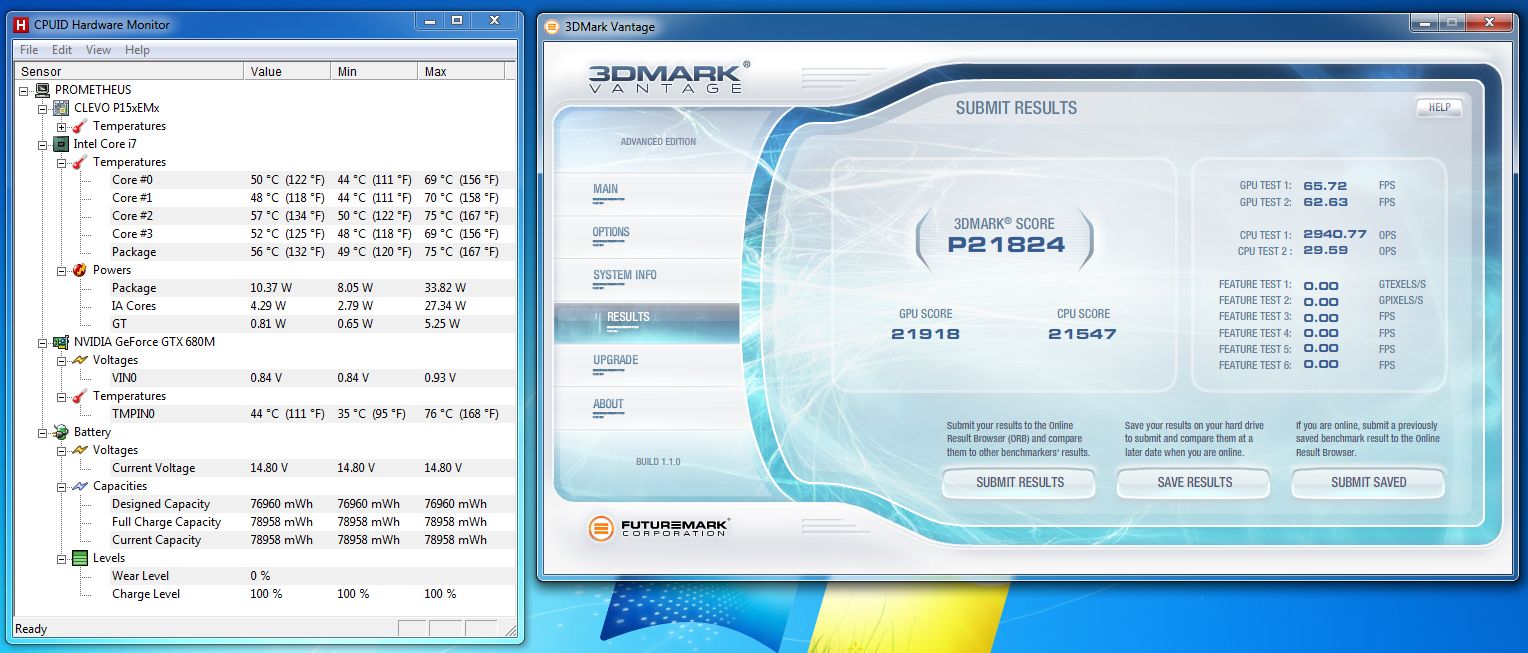Click the SAVE RESULTS button
This screenshot has width=1528, height=653.
(x=1195, y=482)
